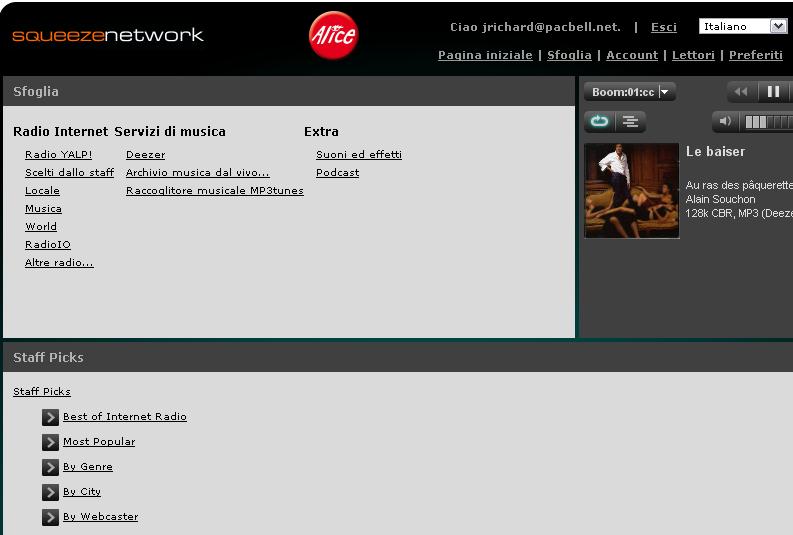The width and height of the screenshot is (793, 535).
Task: Toggle the repeat button
Action: pos(599,122)
